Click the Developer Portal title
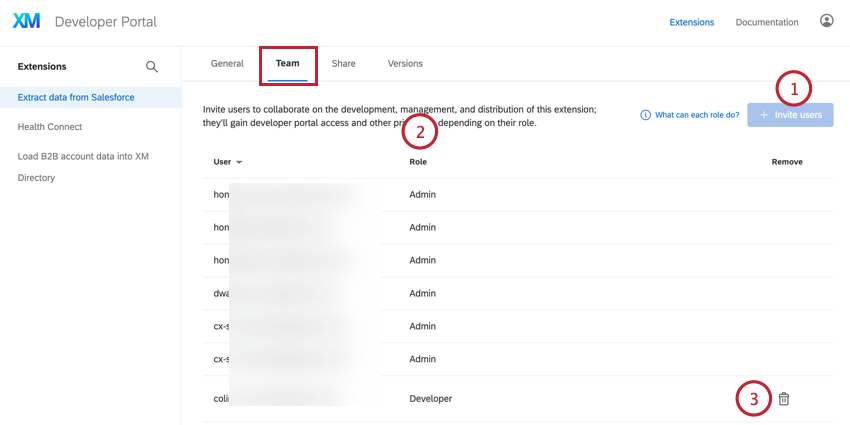 (105, 21)
